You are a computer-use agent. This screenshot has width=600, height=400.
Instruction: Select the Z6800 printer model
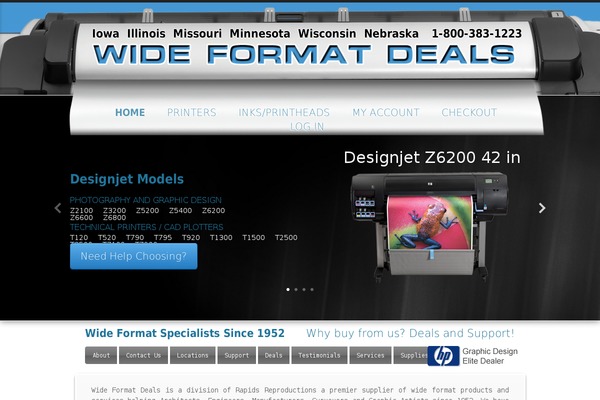114,217
